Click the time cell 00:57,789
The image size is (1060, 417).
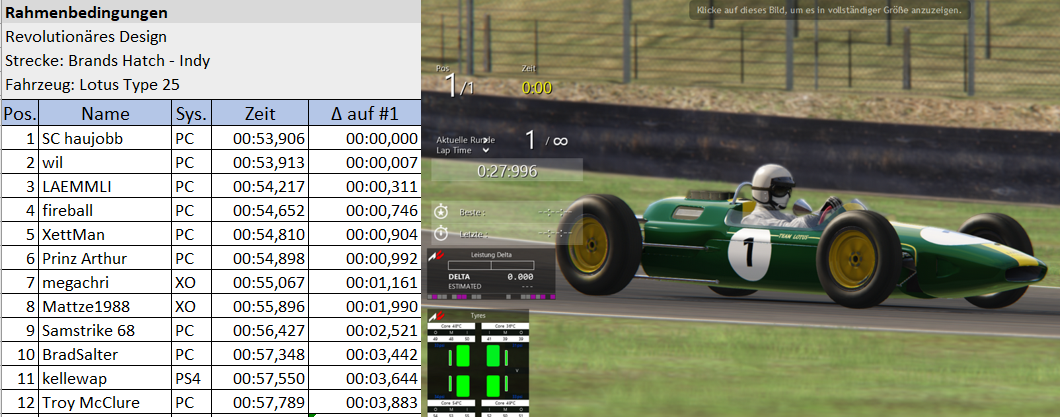260,403
